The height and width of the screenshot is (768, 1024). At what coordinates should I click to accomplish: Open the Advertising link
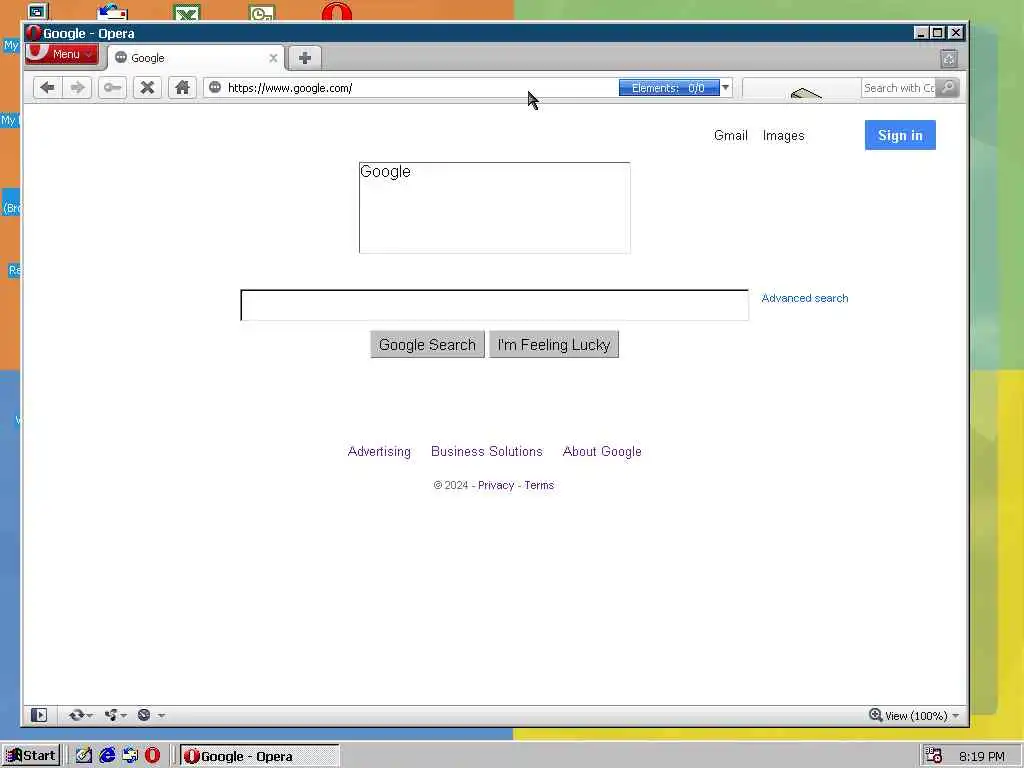(x=379, y=451)
